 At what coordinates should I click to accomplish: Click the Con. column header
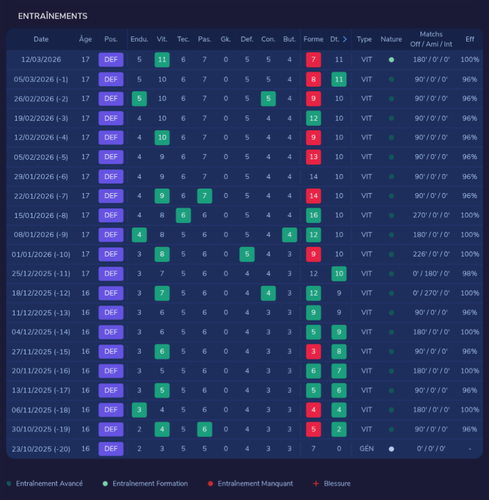tap(268, 39)
